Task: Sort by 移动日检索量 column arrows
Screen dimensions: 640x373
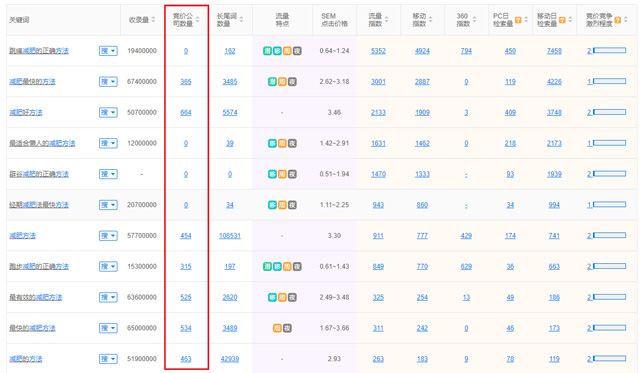Action: (570, 20)
